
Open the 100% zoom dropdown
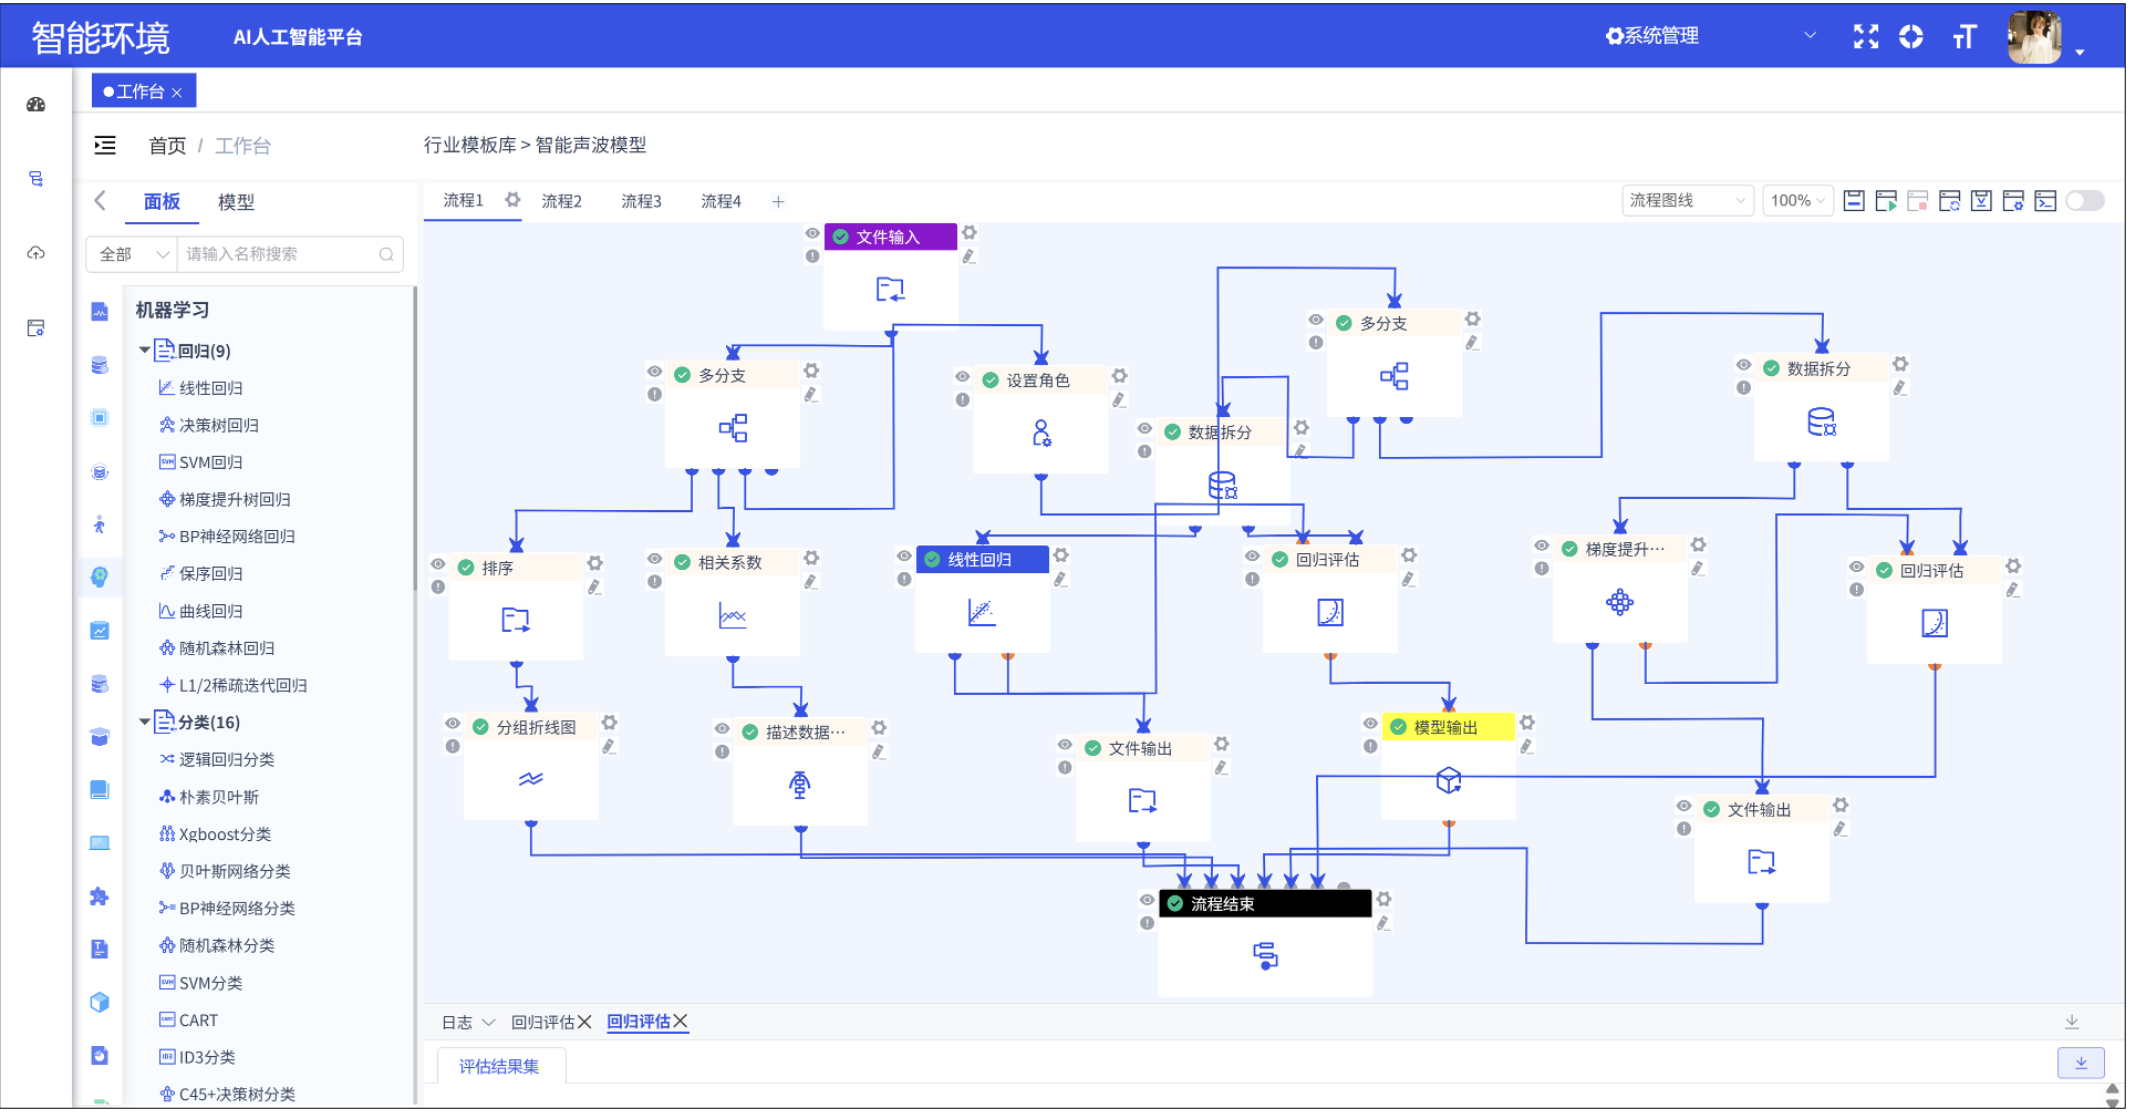[1797, 201]
